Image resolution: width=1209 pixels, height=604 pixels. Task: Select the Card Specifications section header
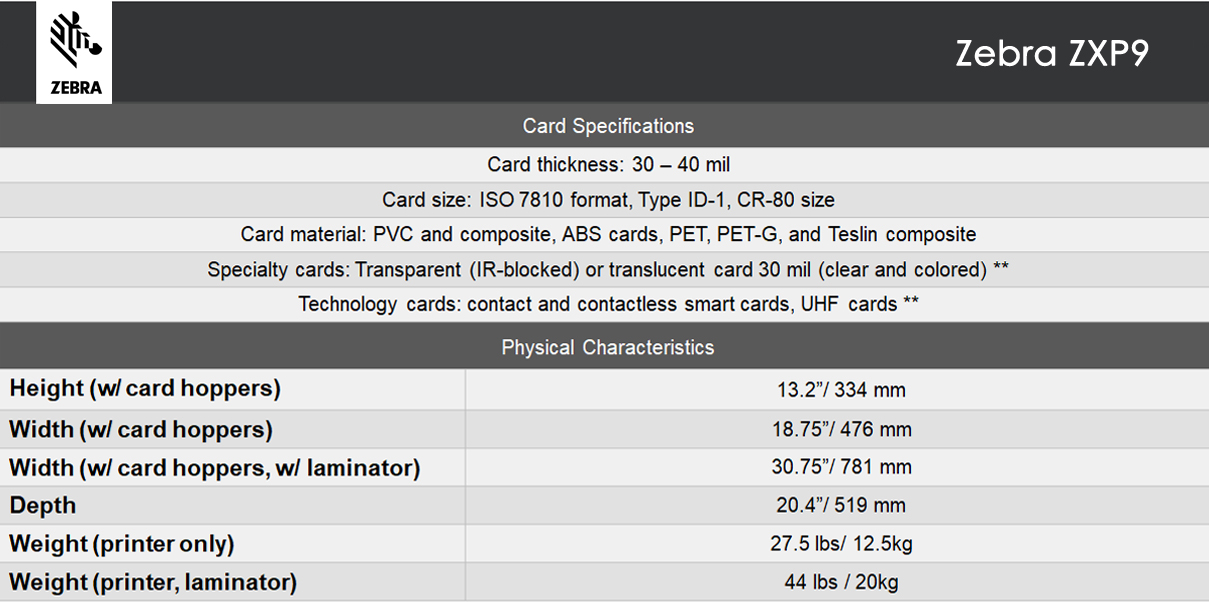608,126
